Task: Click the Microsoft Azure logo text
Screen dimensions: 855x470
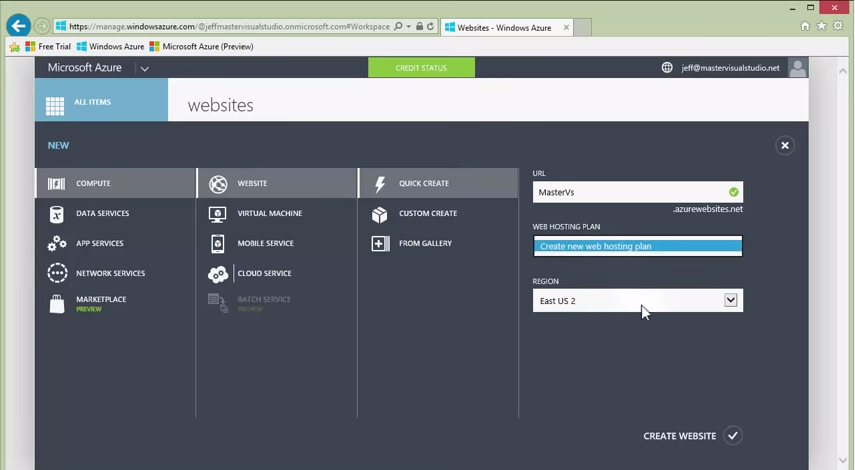Action: tap(85, 68)
